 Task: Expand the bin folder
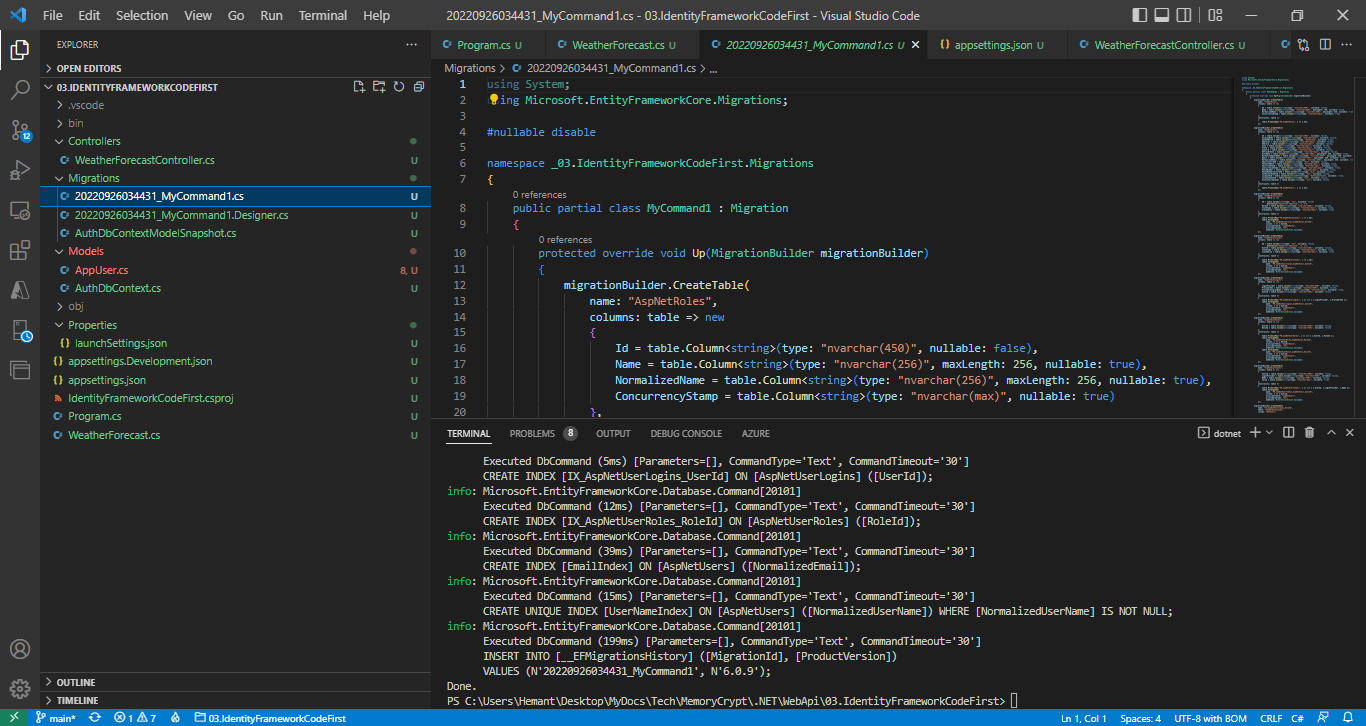coord(236,123)
